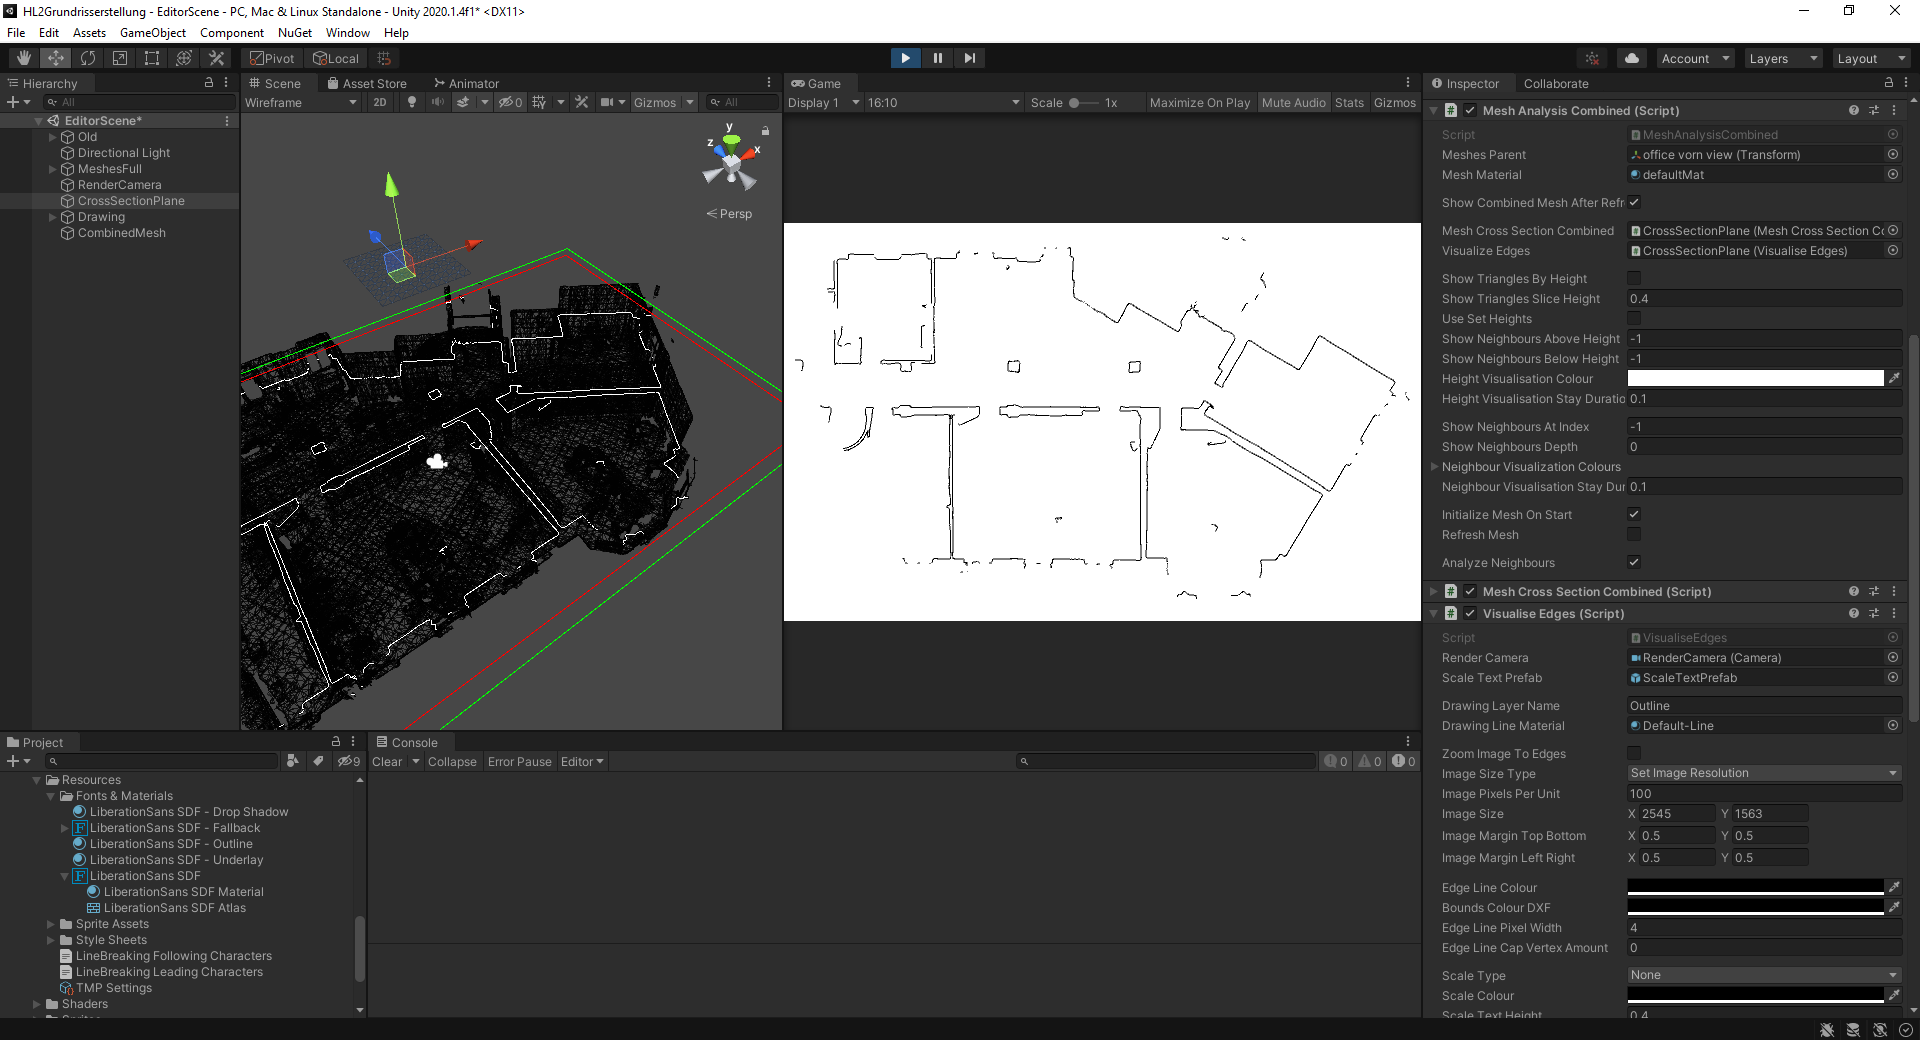
Task: Expand the Old object in the Hierarchy
Action: click(52, 136)
